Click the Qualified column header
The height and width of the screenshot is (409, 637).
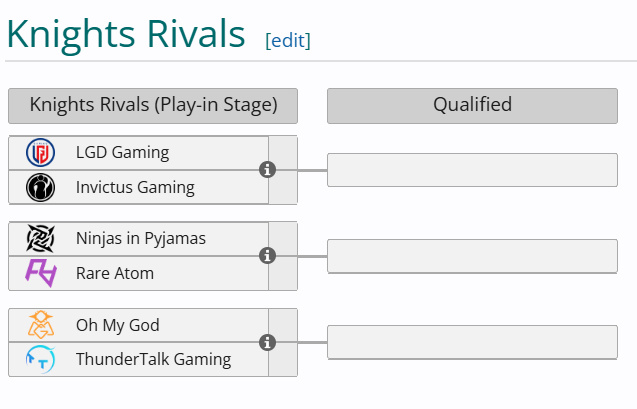pyautogui.click(x=472, y=106)
